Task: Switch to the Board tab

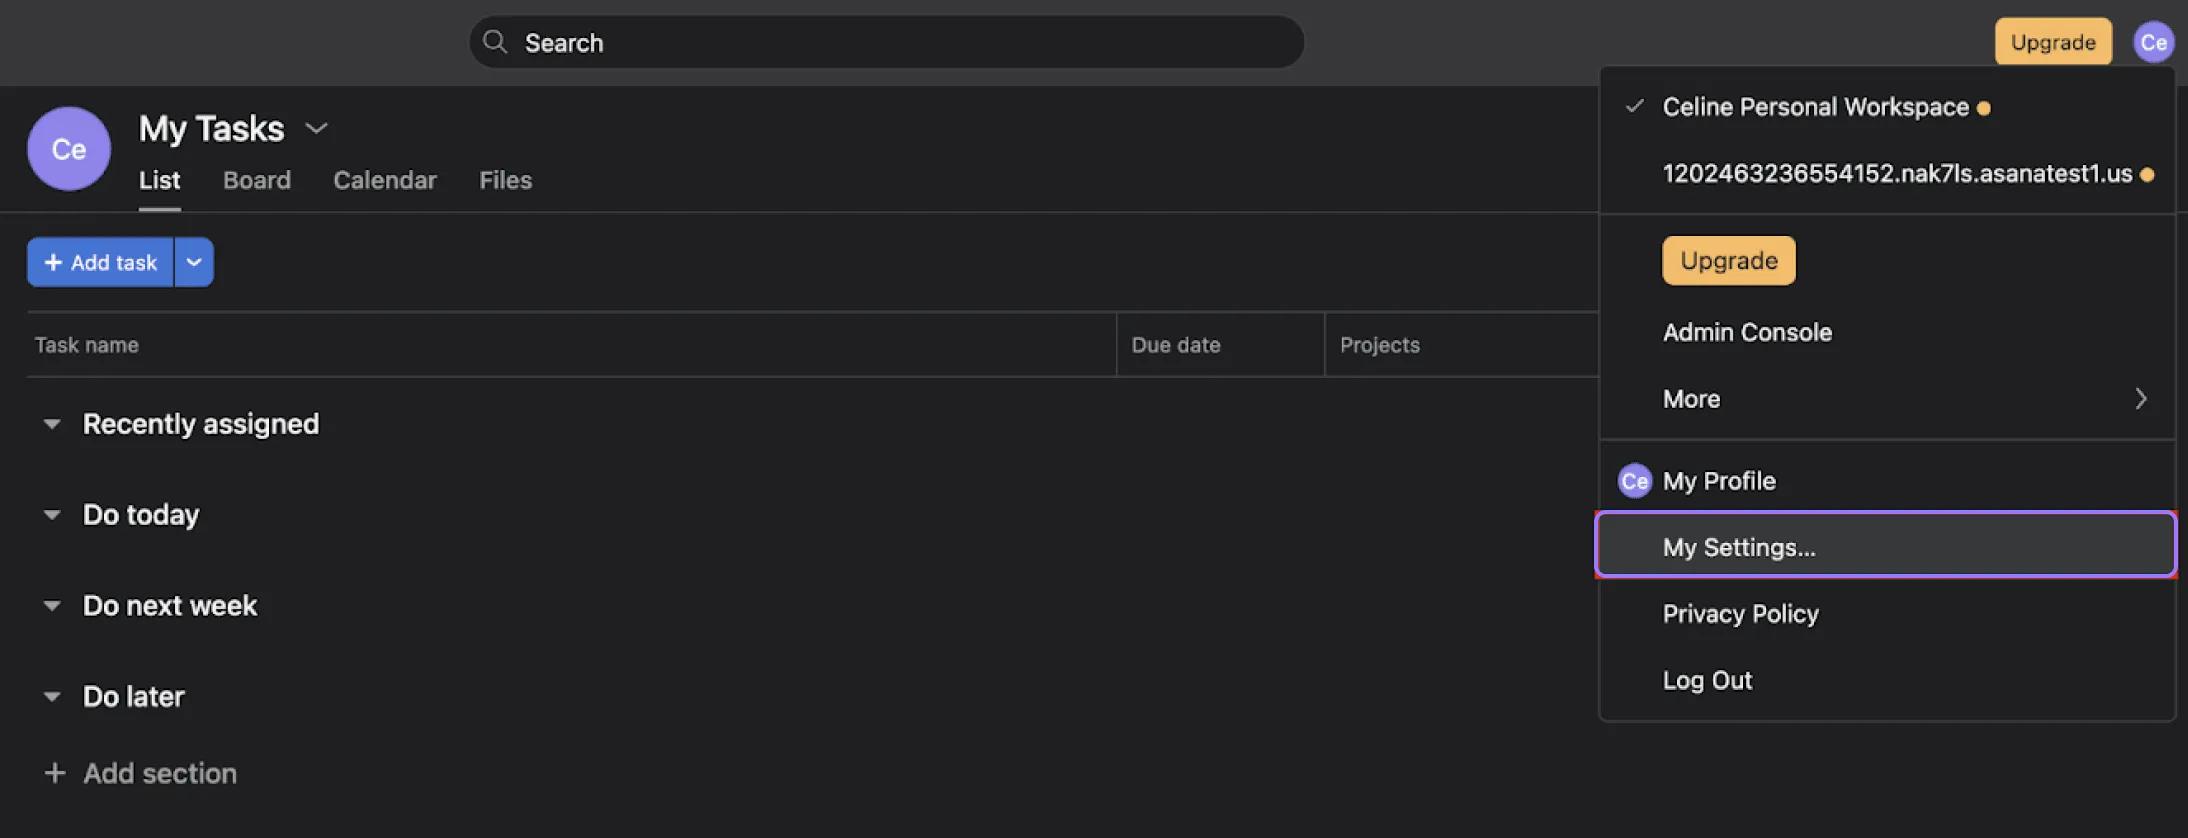Action: click(256, 180)
